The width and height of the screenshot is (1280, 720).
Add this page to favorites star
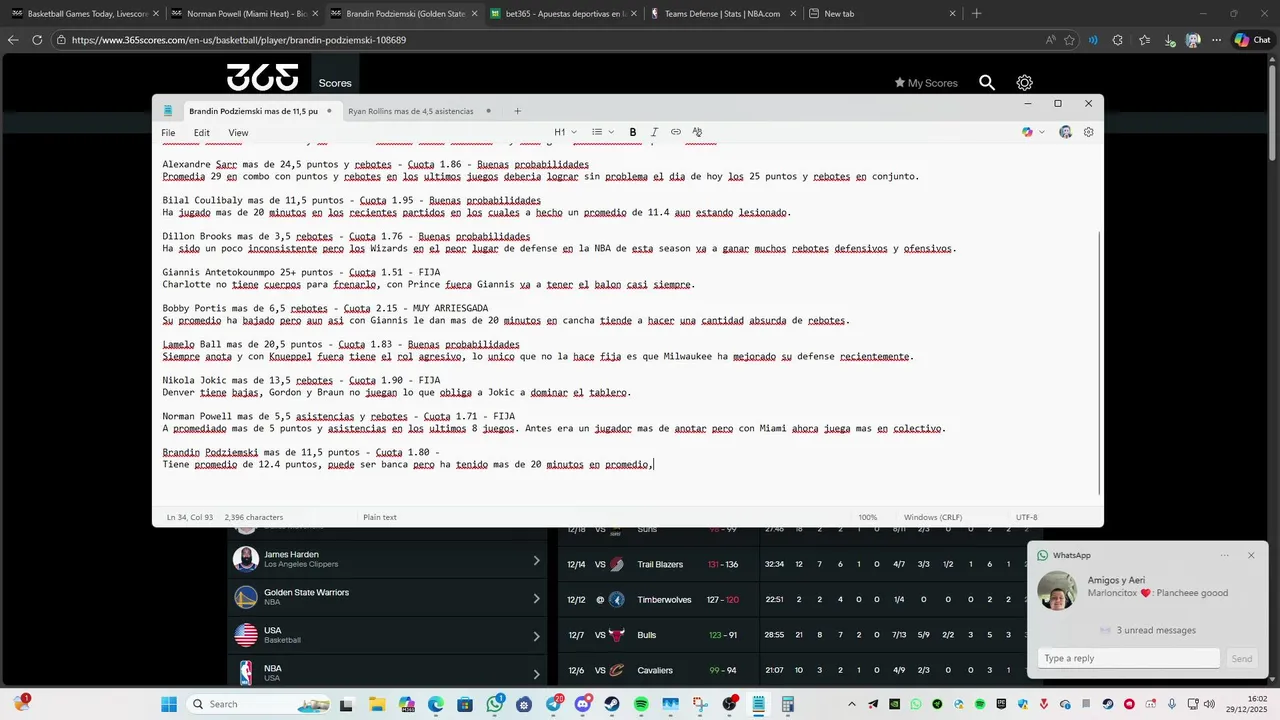[x=1069, y=40]
